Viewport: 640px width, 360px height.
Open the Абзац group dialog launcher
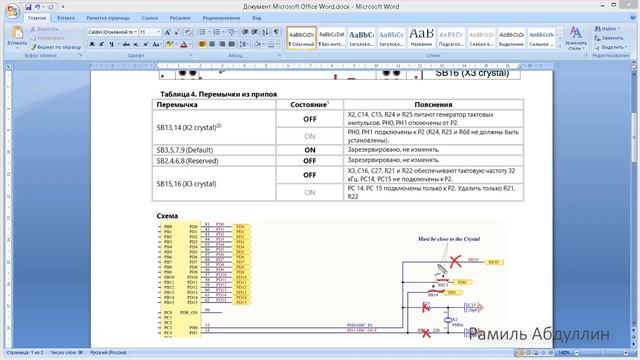click(279, 56)
